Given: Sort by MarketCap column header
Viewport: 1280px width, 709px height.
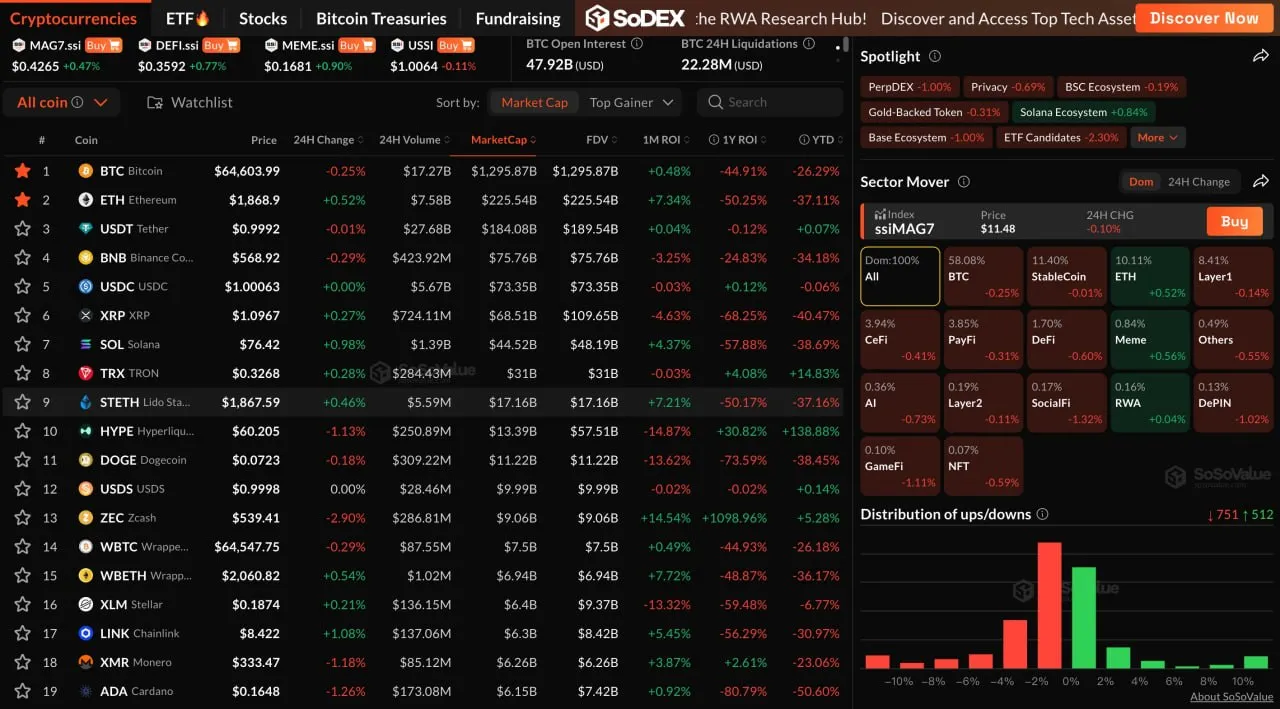Looking at the screenshot, I should (503, 140).
